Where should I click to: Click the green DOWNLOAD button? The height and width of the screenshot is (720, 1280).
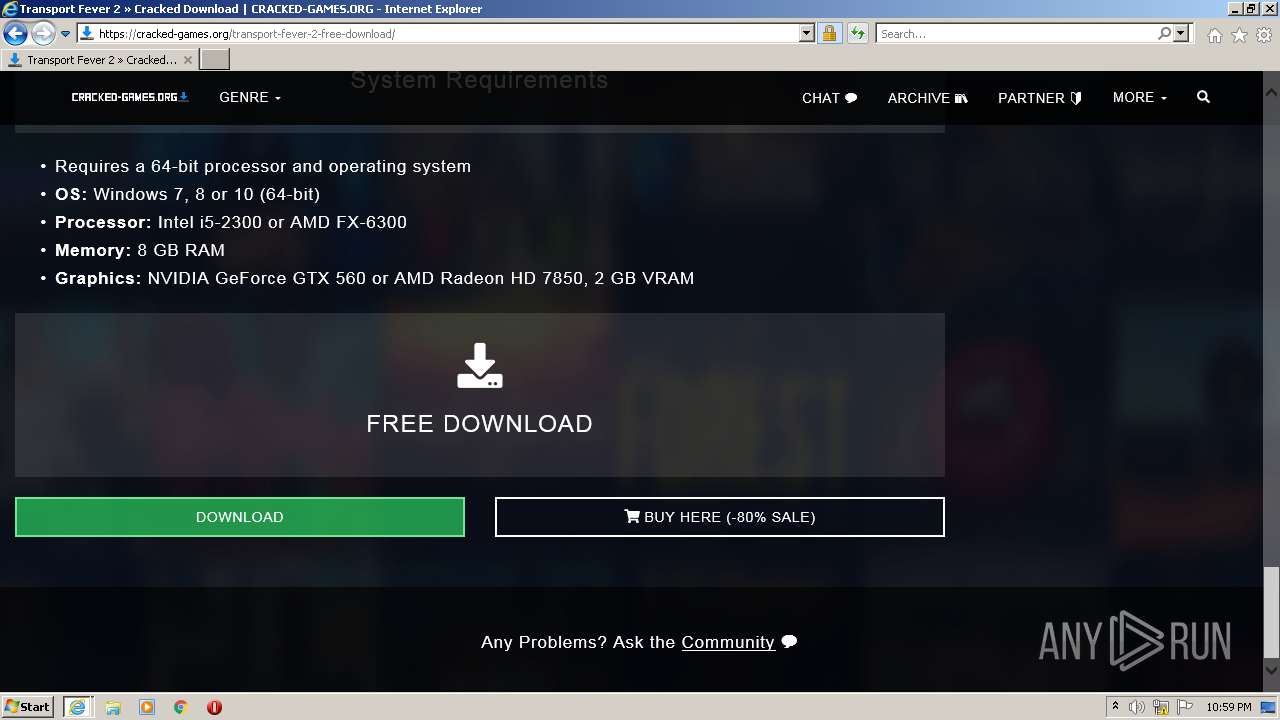240,517
